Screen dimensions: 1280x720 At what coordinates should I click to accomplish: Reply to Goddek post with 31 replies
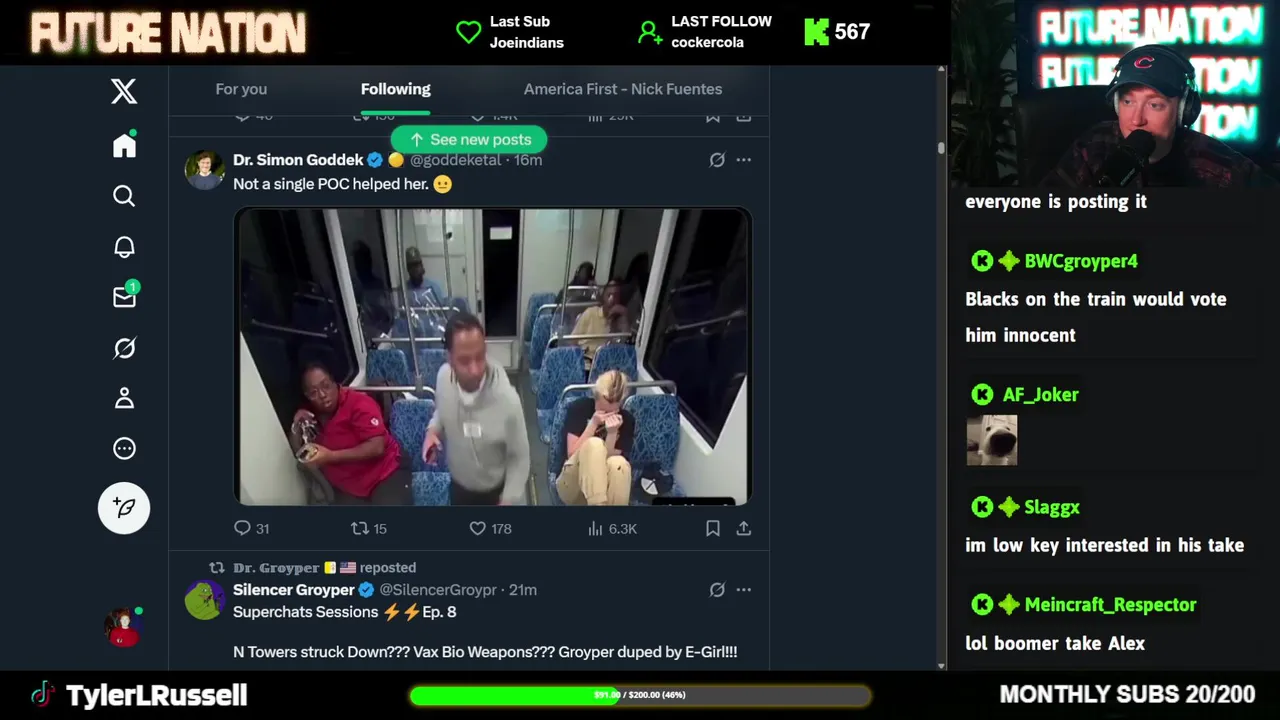click(251, 528)
